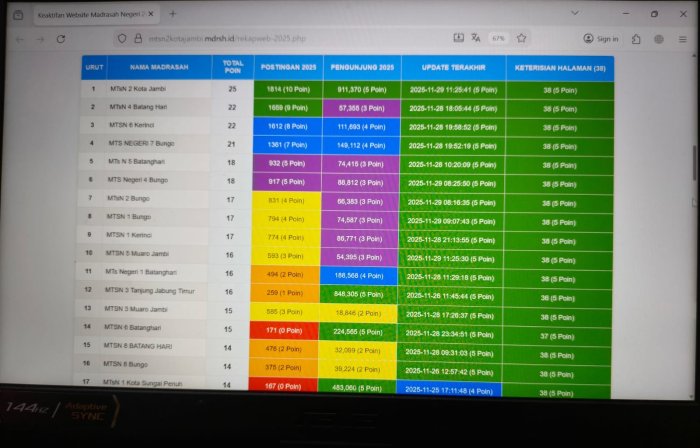Open a new browser tab
The height and width of the screenshot is (448, 700).
click(173, 15)
